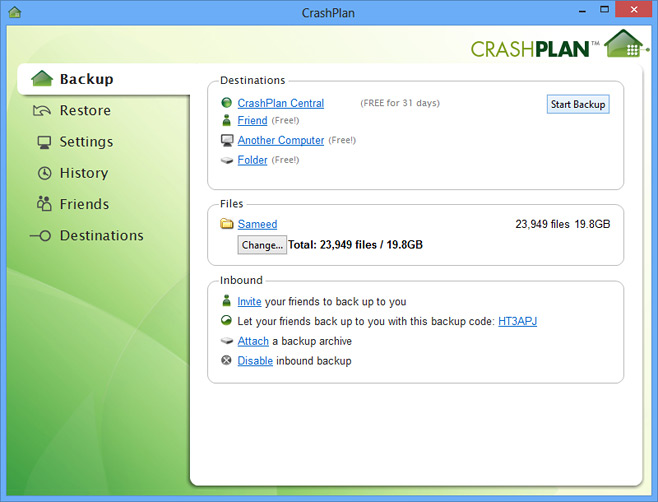
Task: Minimize the CrashPlan window
Action: click(x=582, y=10)
